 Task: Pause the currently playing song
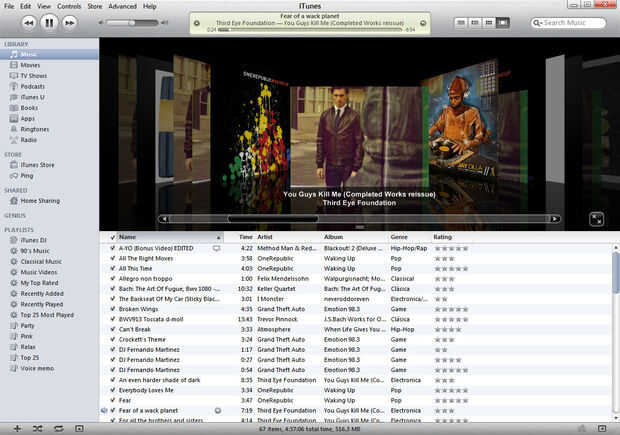pyautogui.click(x=49, y=22)
